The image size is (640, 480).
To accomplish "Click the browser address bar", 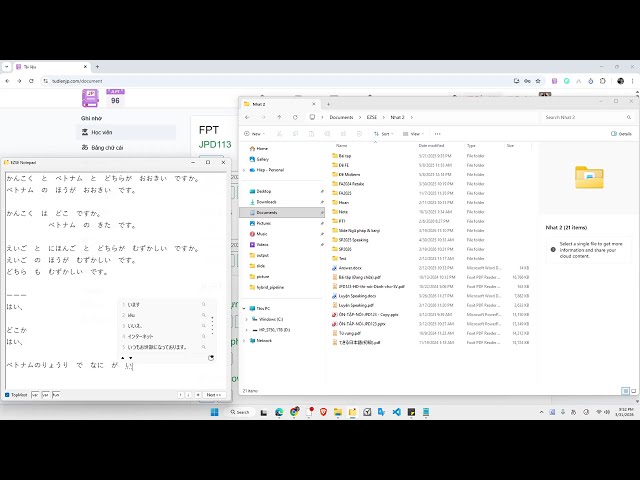I will (278, 81).
